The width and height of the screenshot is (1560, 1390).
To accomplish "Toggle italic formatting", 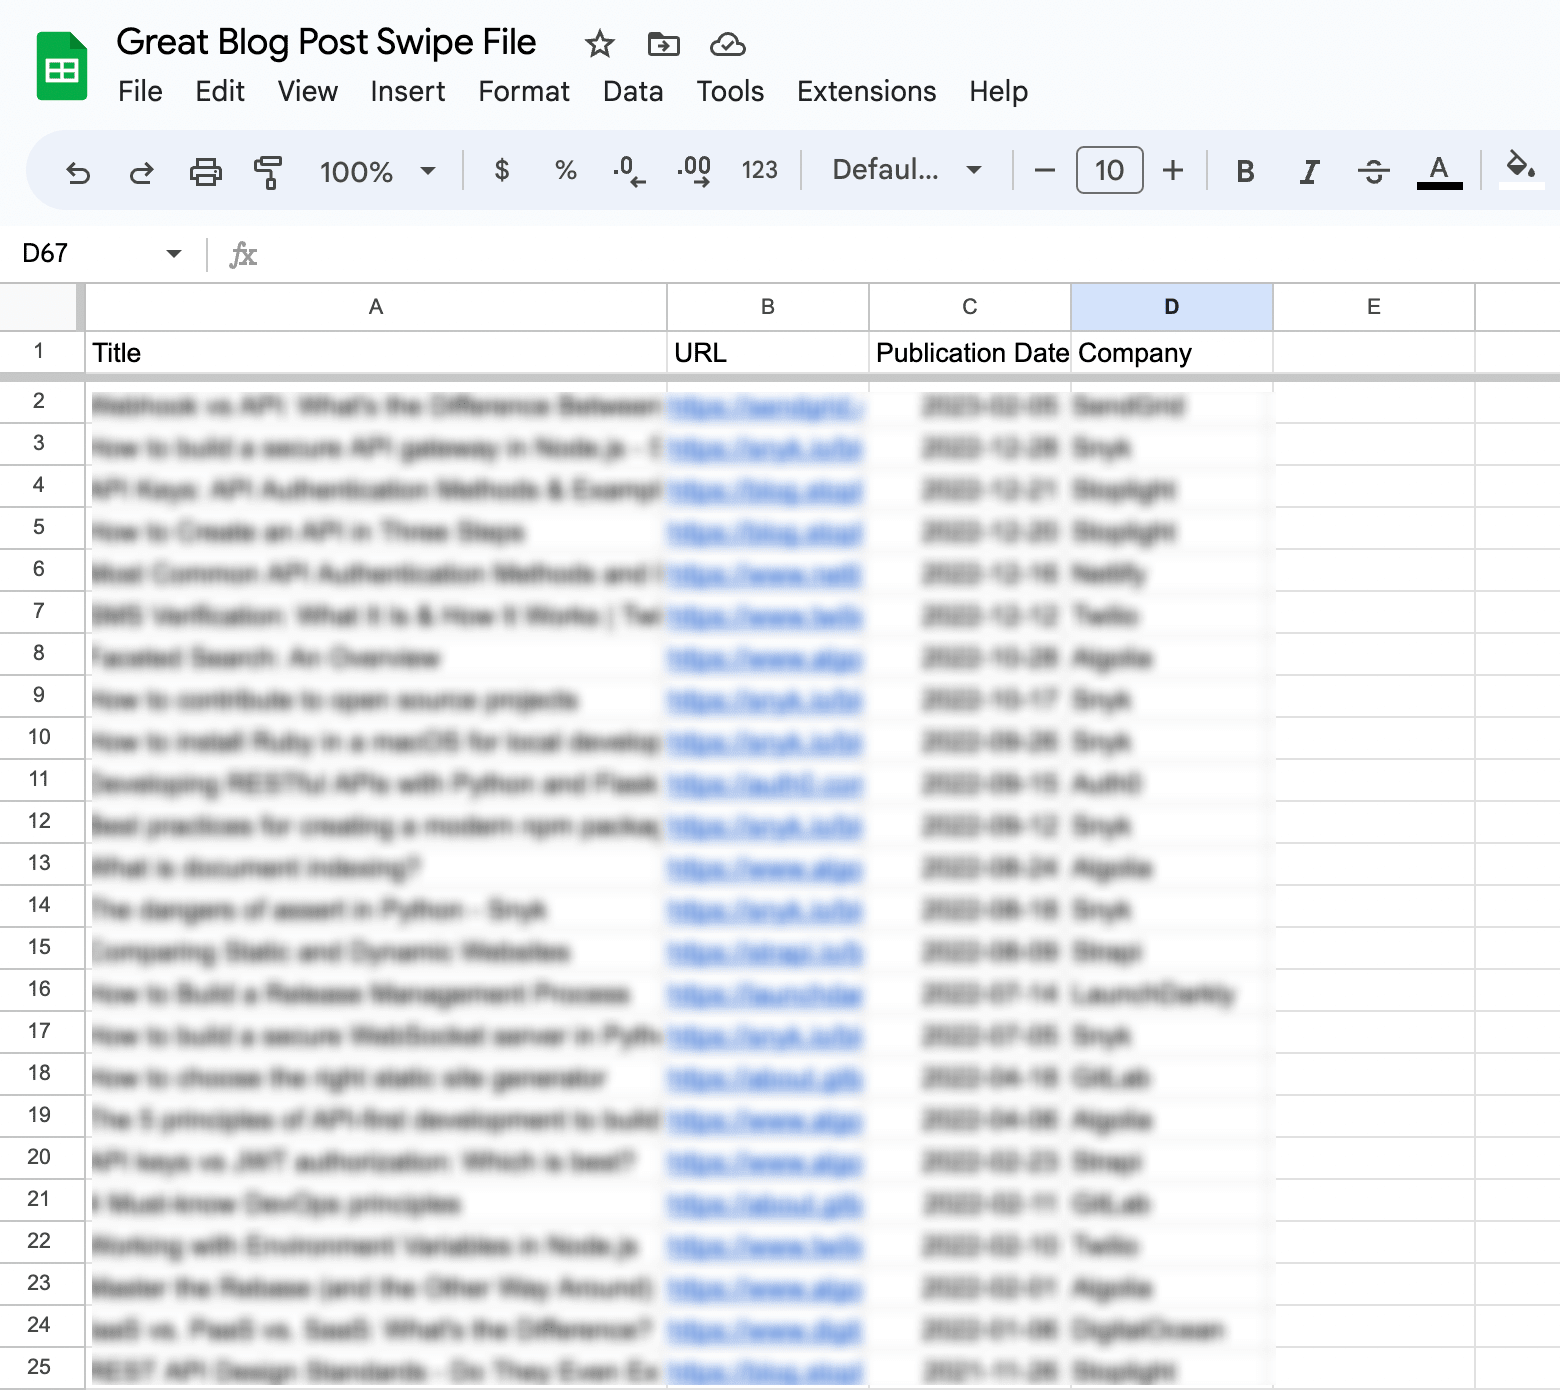I will pyautogui.click(x=1309, y=172).
